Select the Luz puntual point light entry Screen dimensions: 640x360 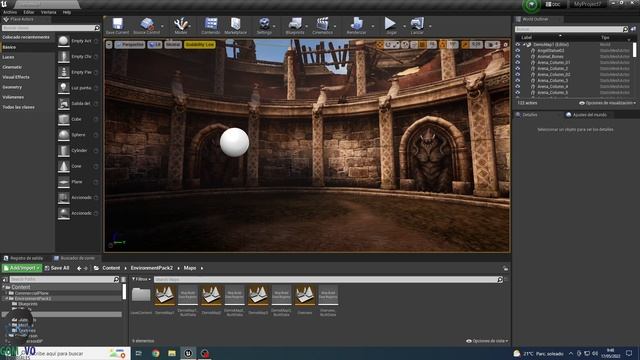pos(78,88)
